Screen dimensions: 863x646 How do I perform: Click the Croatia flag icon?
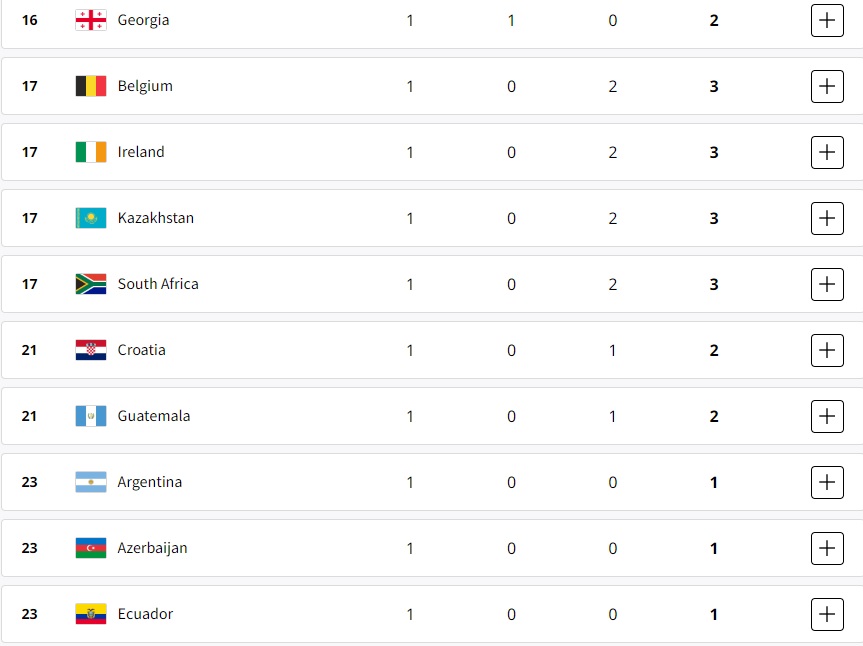[x=91, y=351]
